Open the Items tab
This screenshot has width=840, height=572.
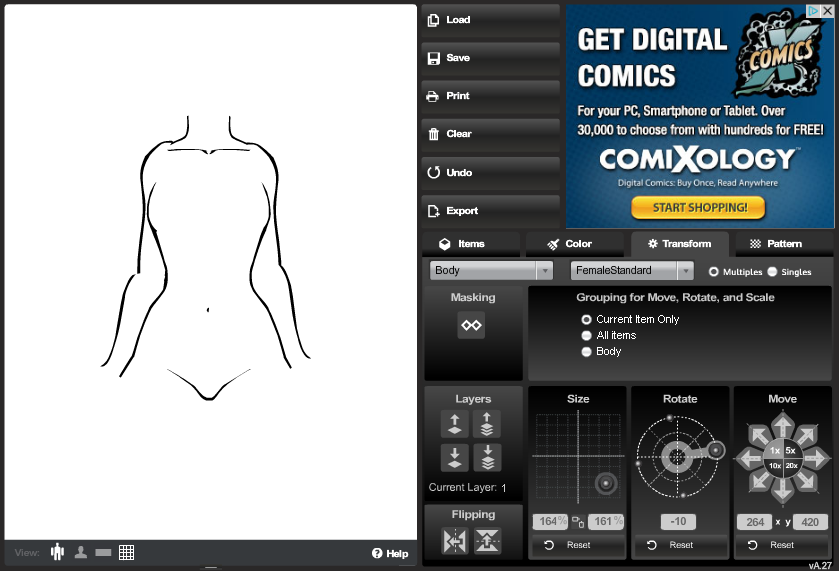470,244
